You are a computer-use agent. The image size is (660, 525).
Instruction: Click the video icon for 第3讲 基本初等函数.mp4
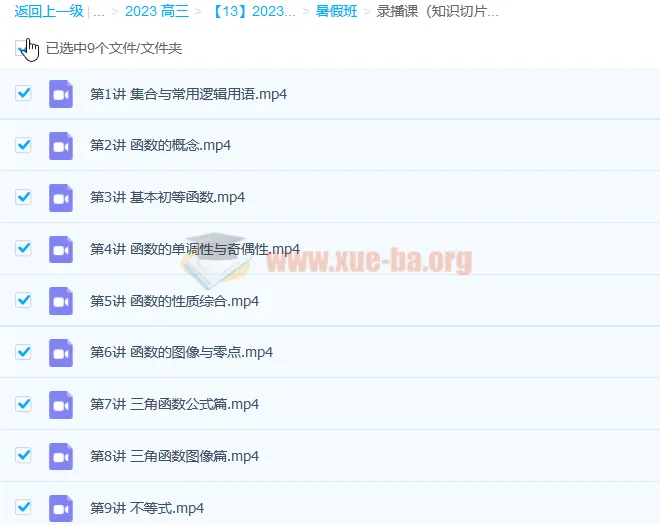(x=61, y=197)
